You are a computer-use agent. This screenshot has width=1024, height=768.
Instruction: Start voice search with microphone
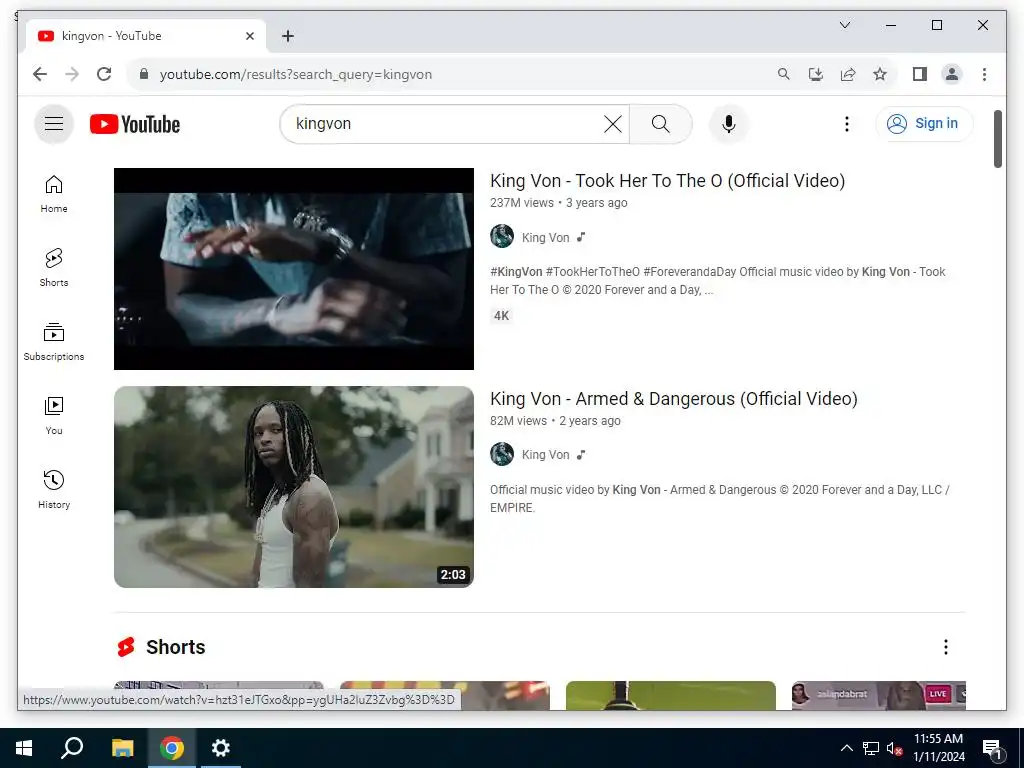click(x=729, y=124)
